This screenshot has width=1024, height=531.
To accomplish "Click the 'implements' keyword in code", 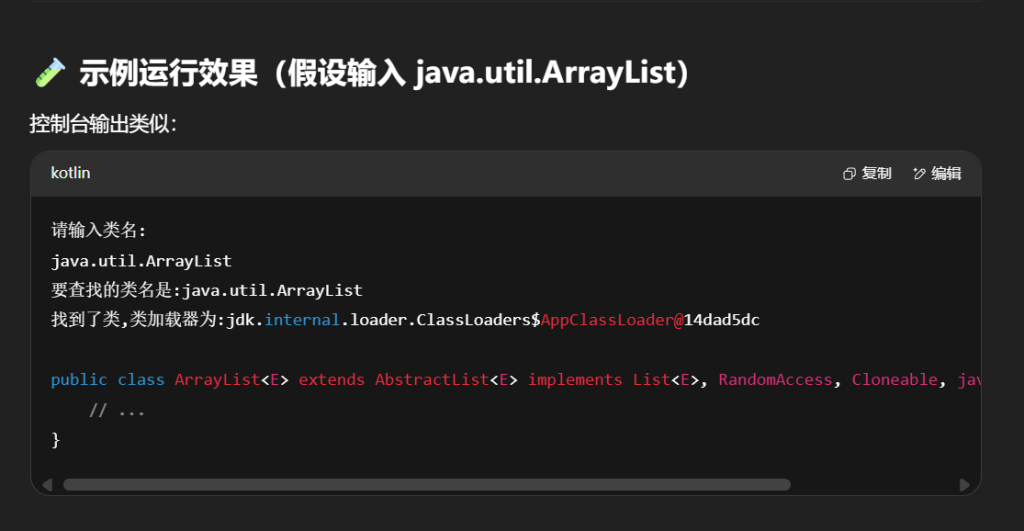I will pos(575,380).
